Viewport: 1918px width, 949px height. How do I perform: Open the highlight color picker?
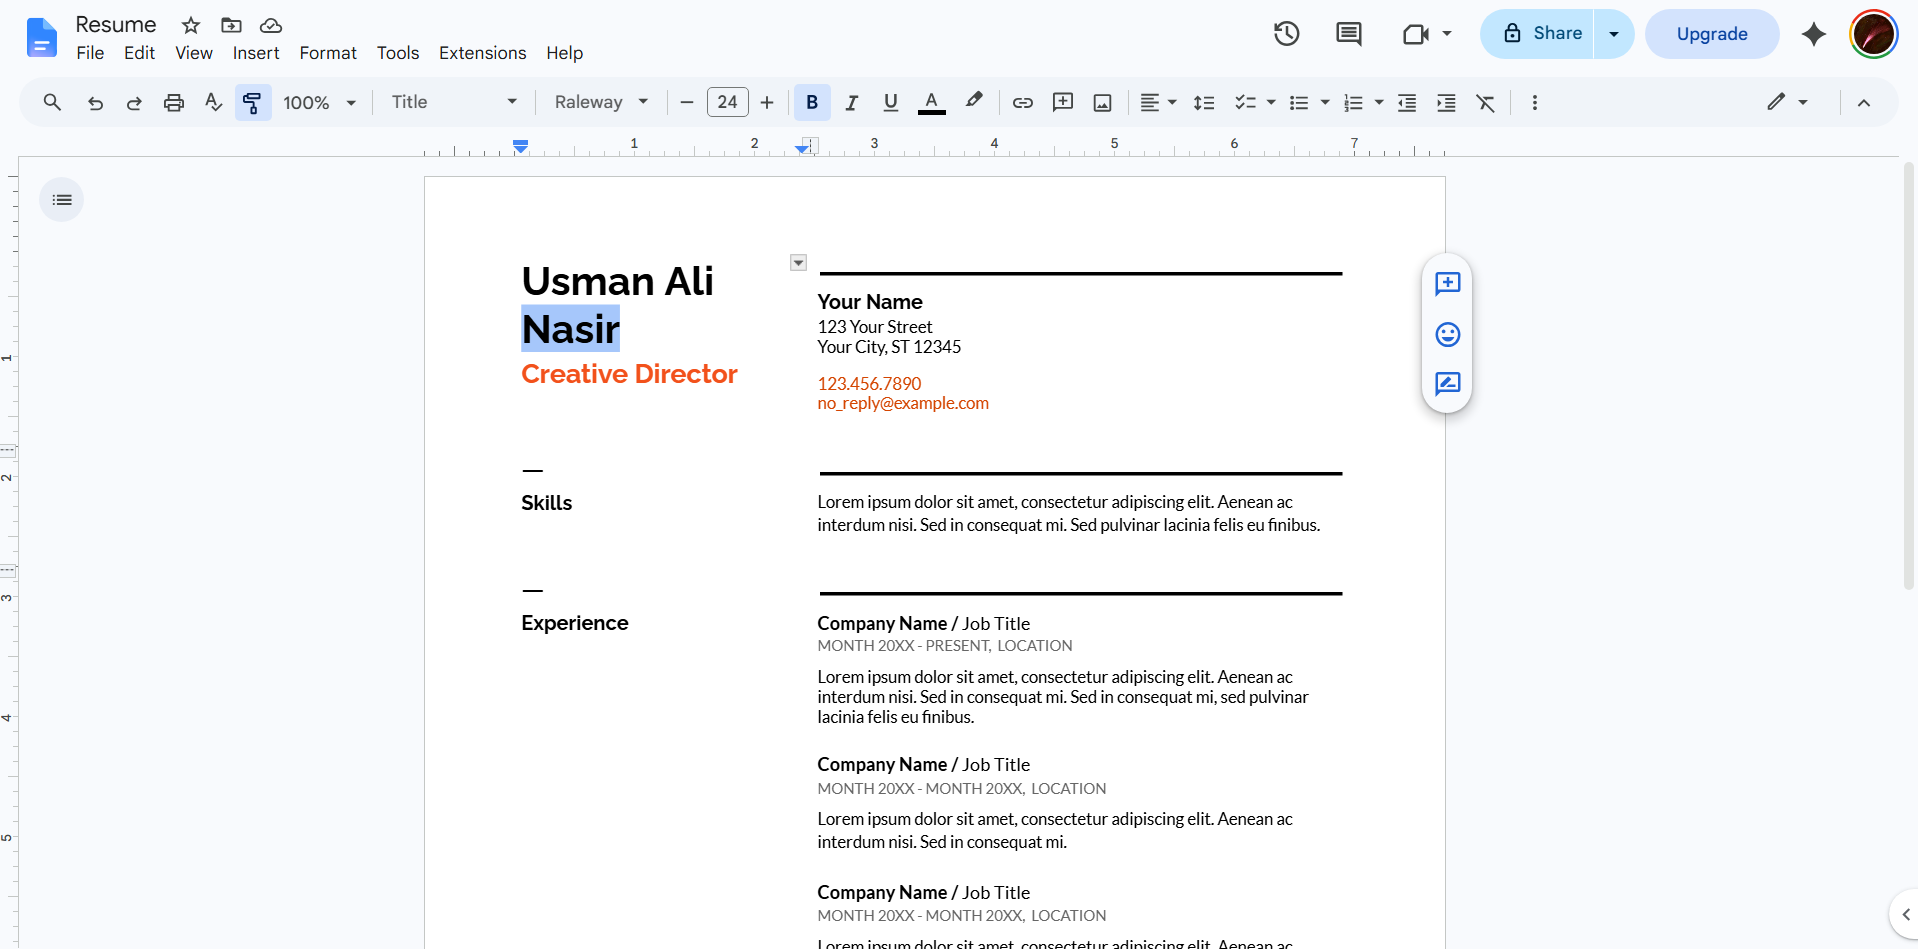point(974,102)
